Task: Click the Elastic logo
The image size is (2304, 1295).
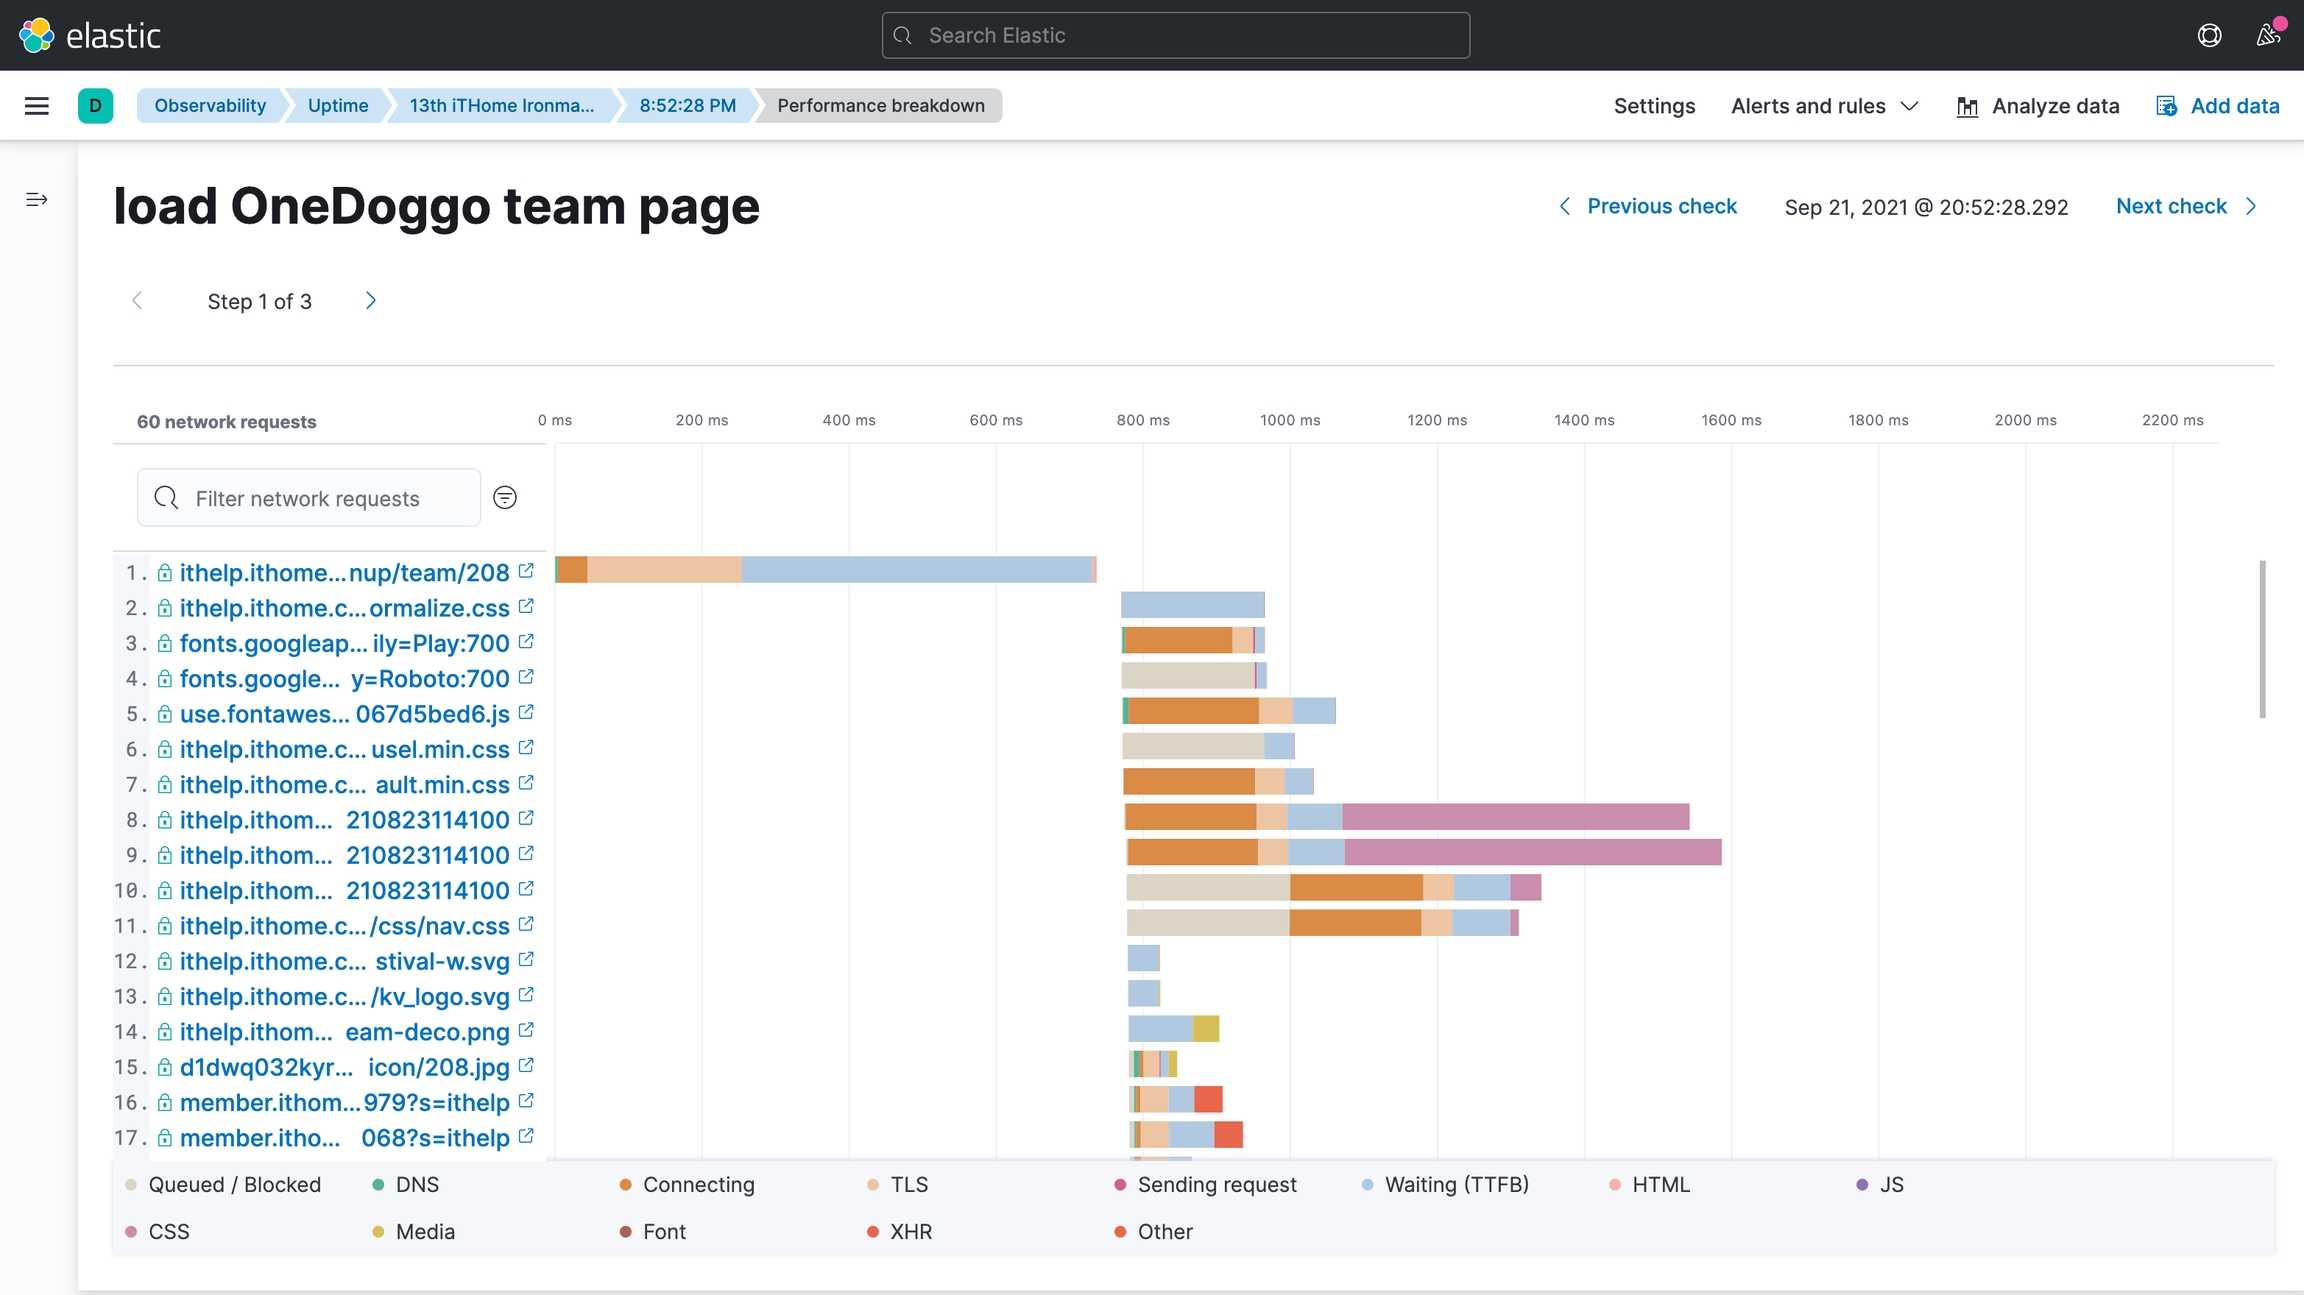Action: (x=89, y=35)
